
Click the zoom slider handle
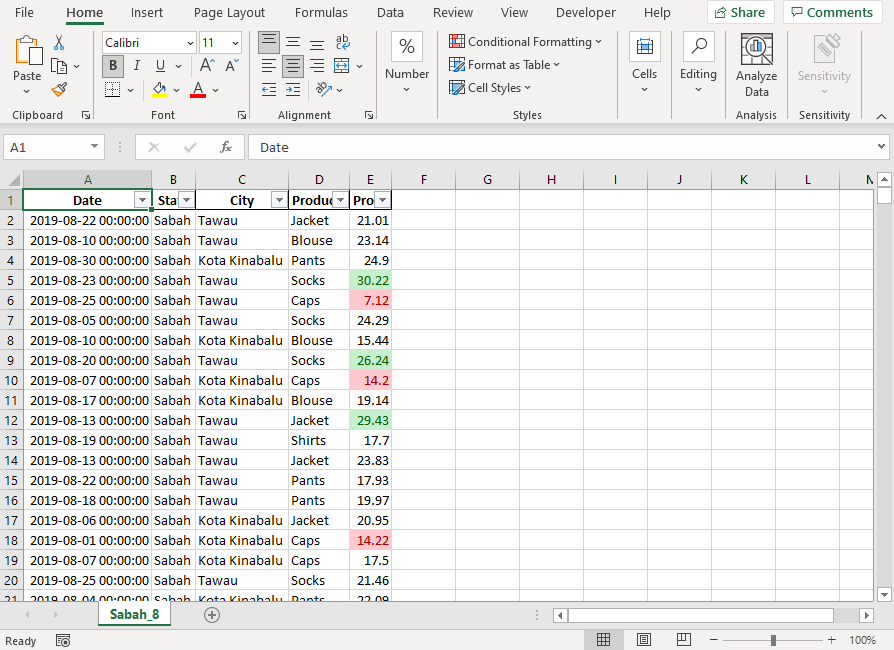click(x=773, y=640)
